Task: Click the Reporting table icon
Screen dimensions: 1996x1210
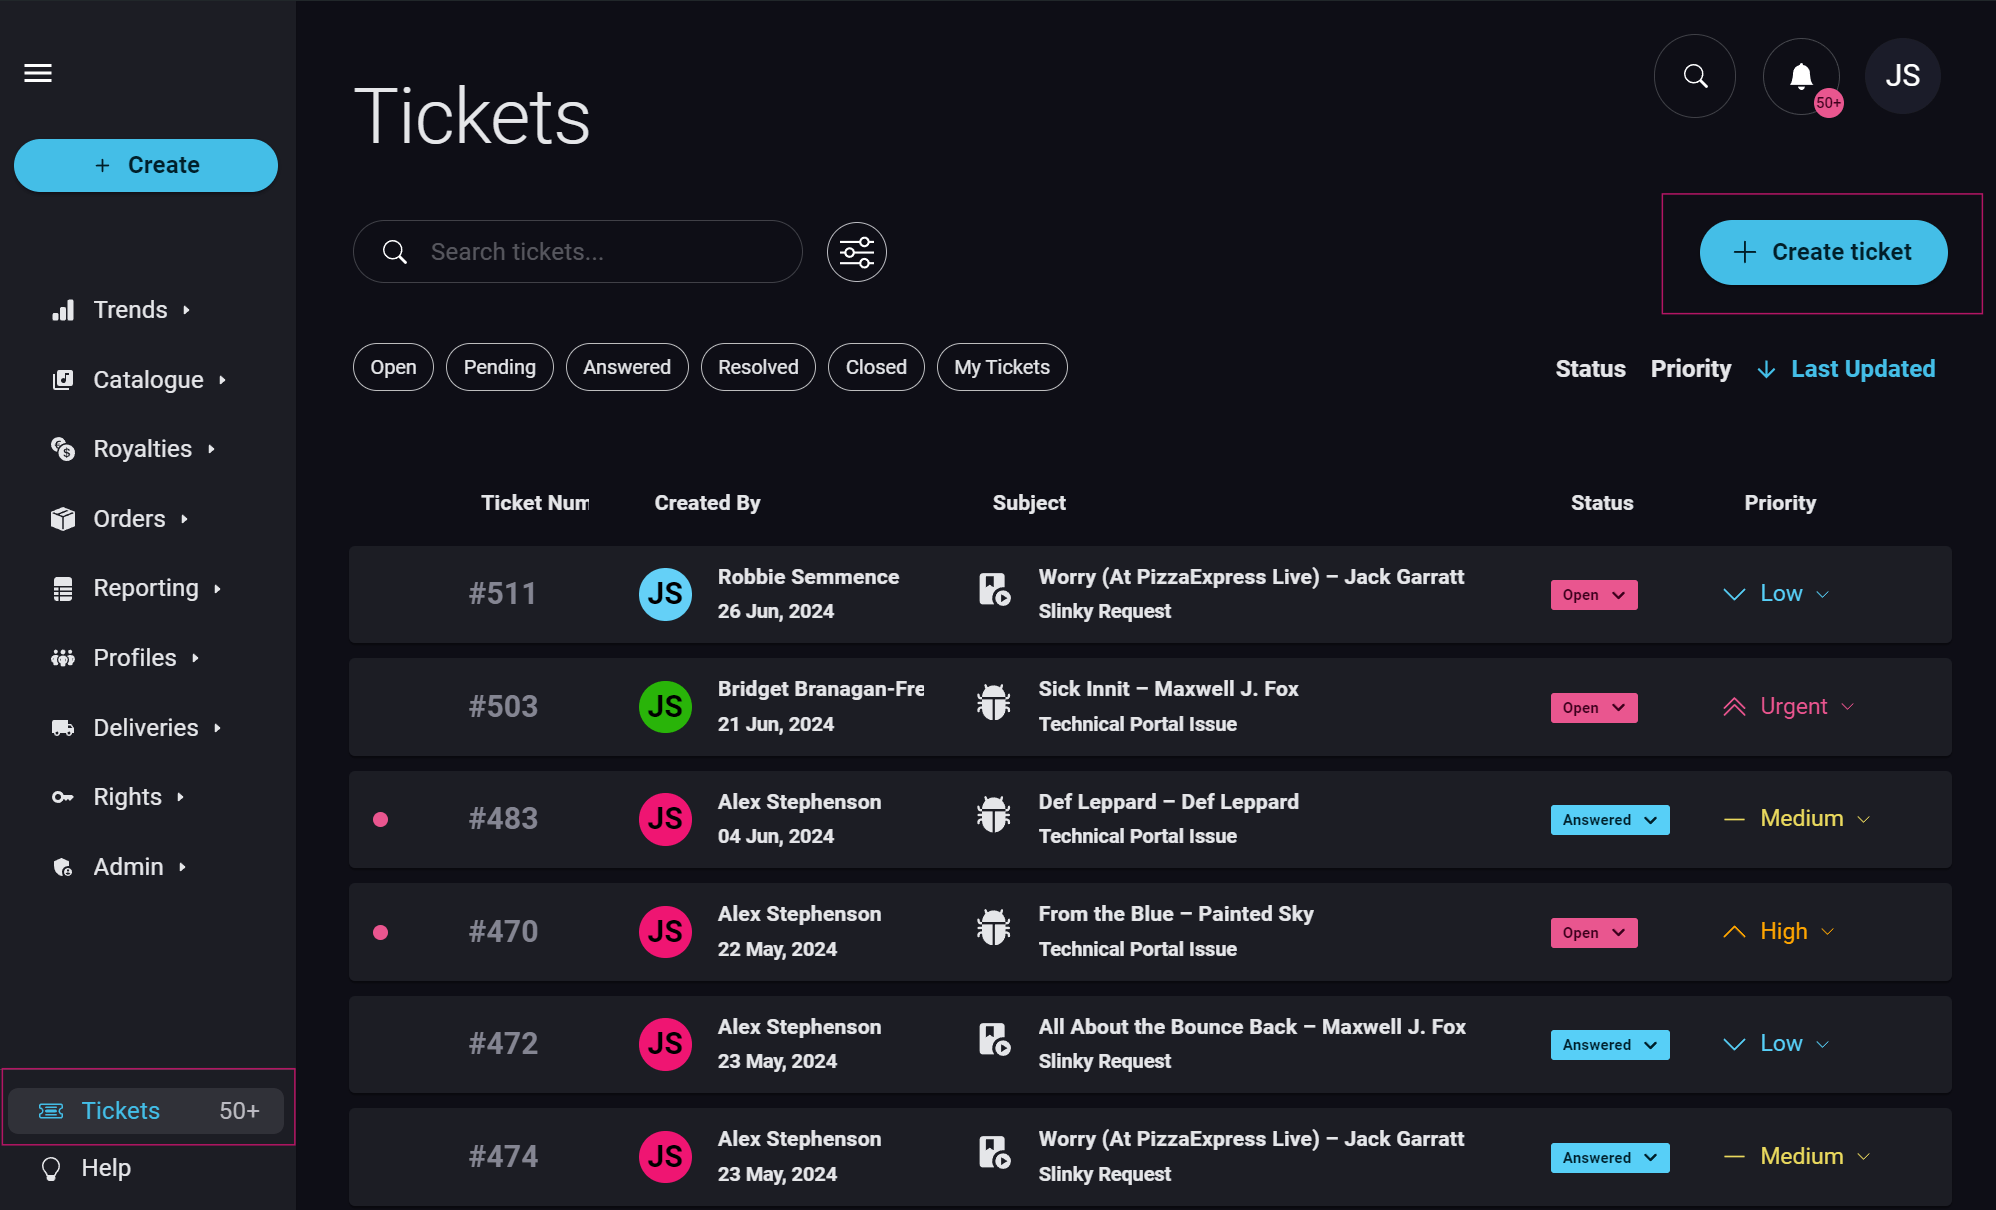Action: click(x=63, y=589)
